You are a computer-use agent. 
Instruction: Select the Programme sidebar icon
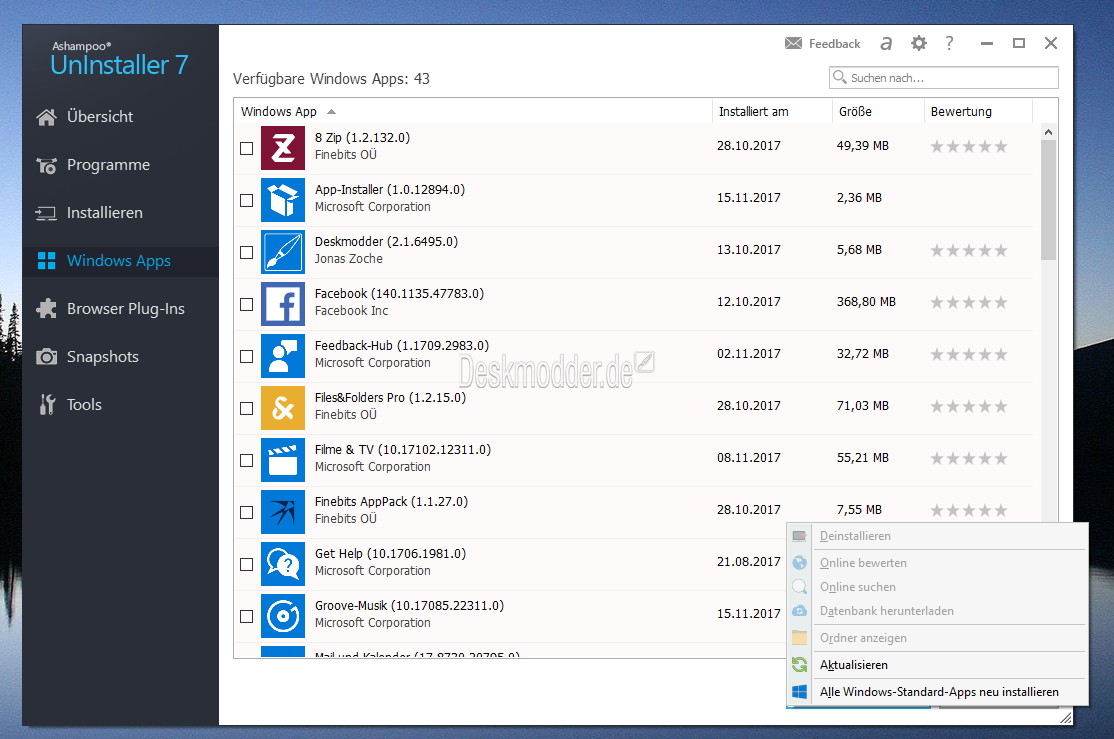click(46, 166)
